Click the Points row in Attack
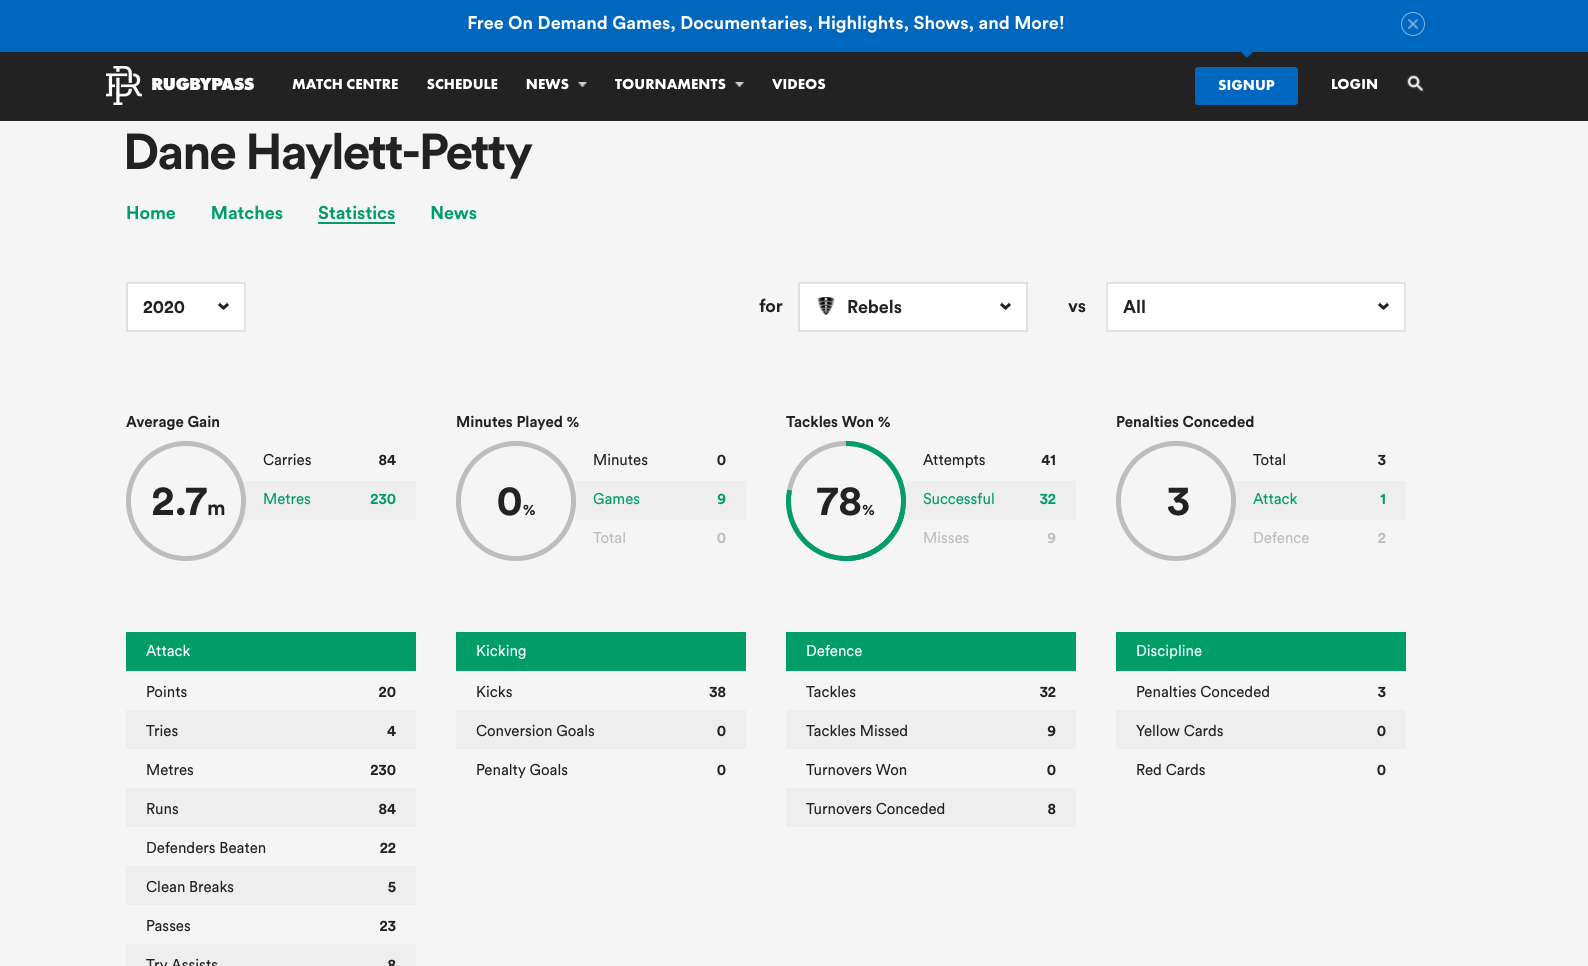1588x966 pixels. [x=271, y=692]
